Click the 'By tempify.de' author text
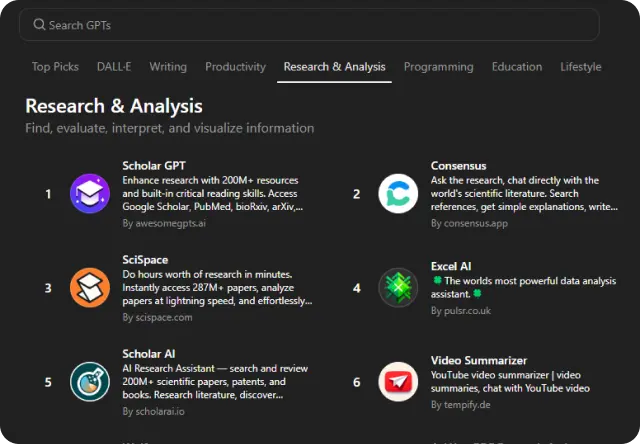The width and height of the screenshot is (640, 444). [x=460, y=405]
